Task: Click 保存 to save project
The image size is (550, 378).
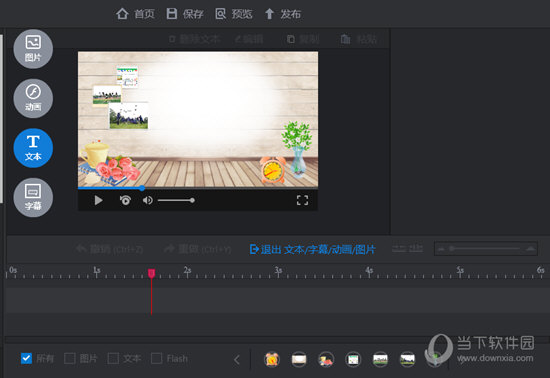Action: tap(185, 14)
